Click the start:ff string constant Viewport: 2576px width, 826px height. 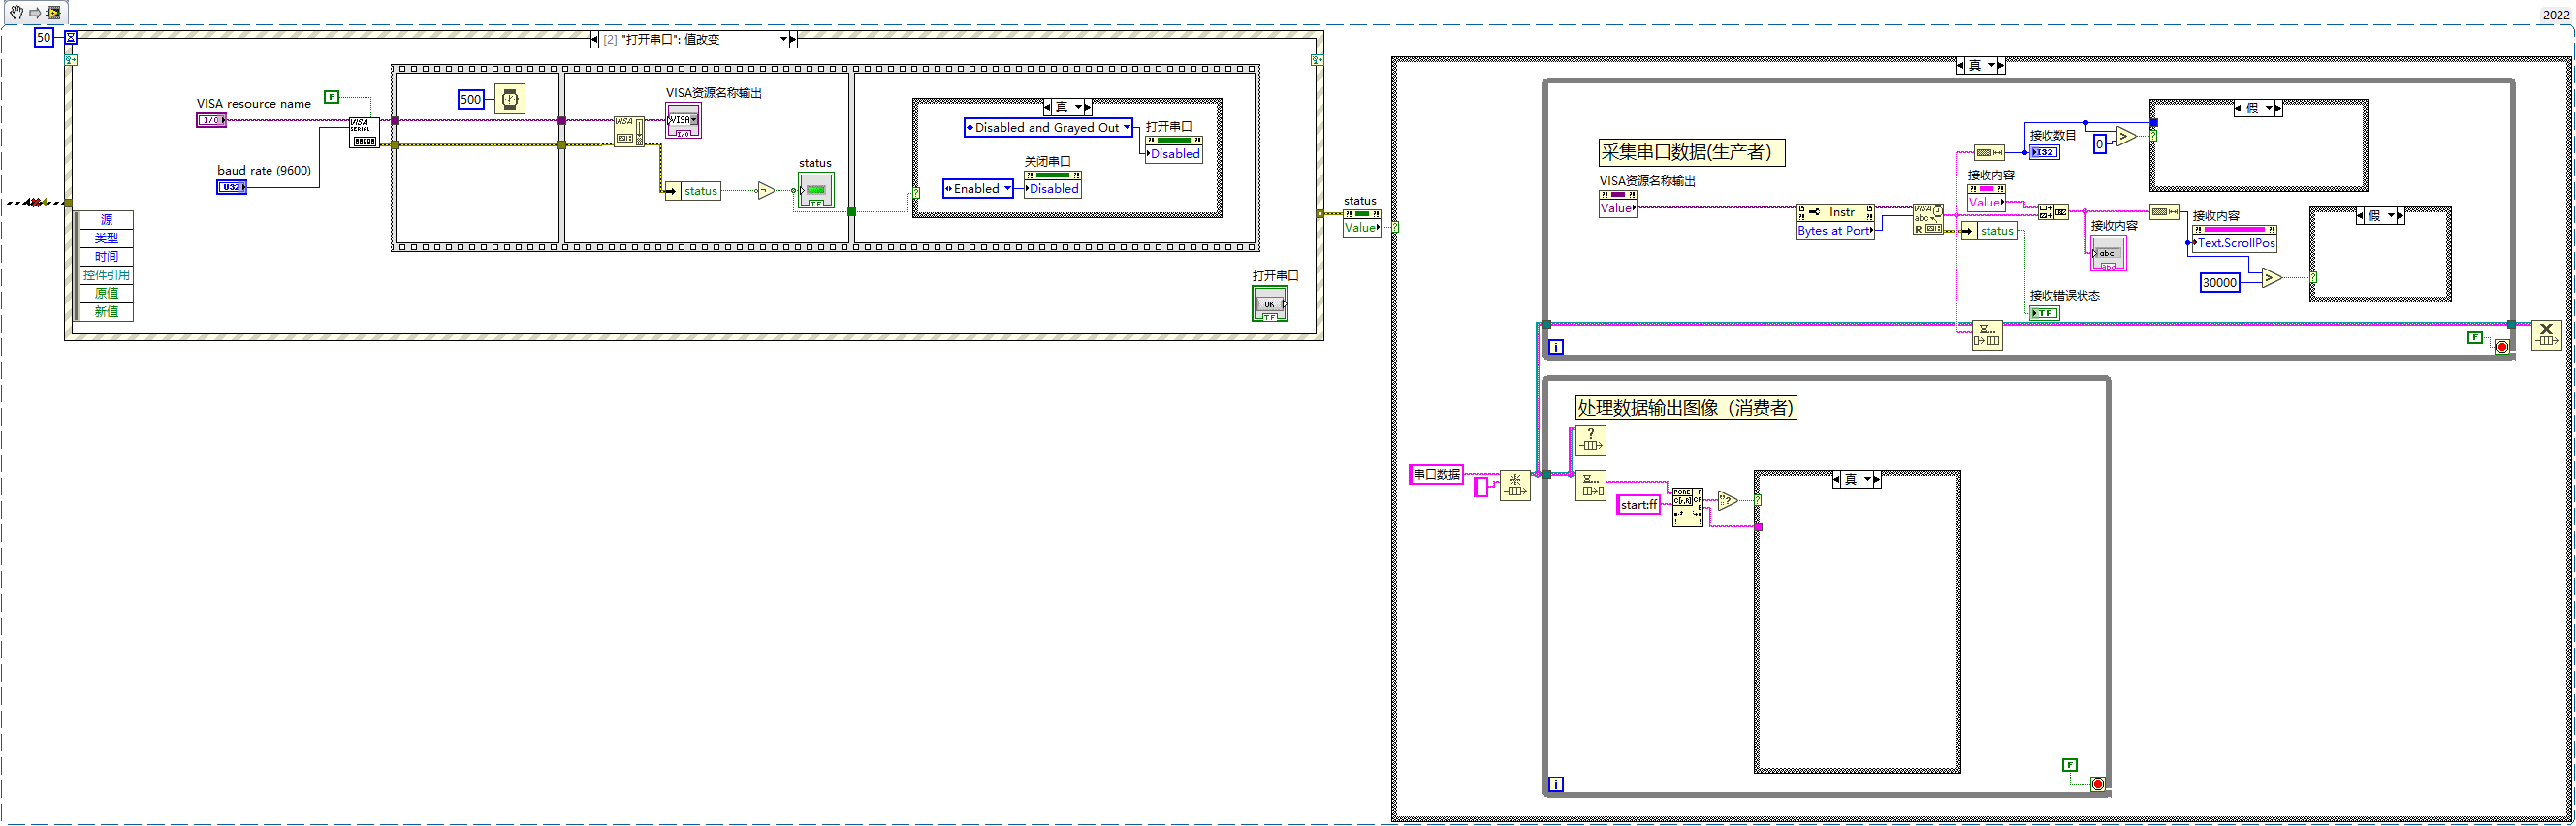pyautogui.click(x=1639, y=505)
